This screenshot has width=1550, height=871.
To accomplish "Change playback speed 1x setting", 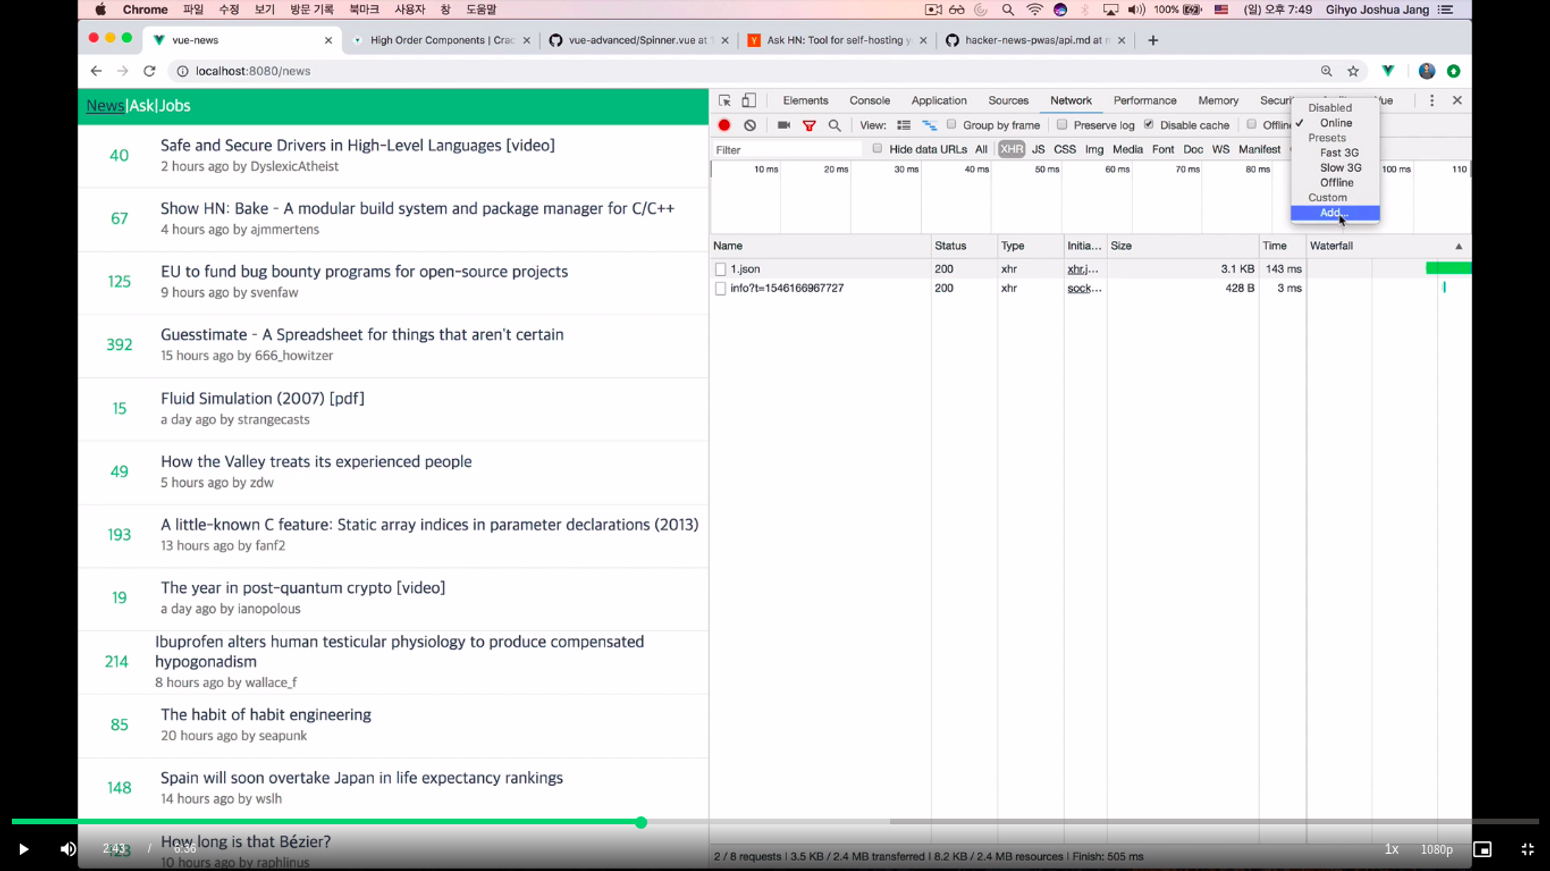I will (x=1391, y=849).
